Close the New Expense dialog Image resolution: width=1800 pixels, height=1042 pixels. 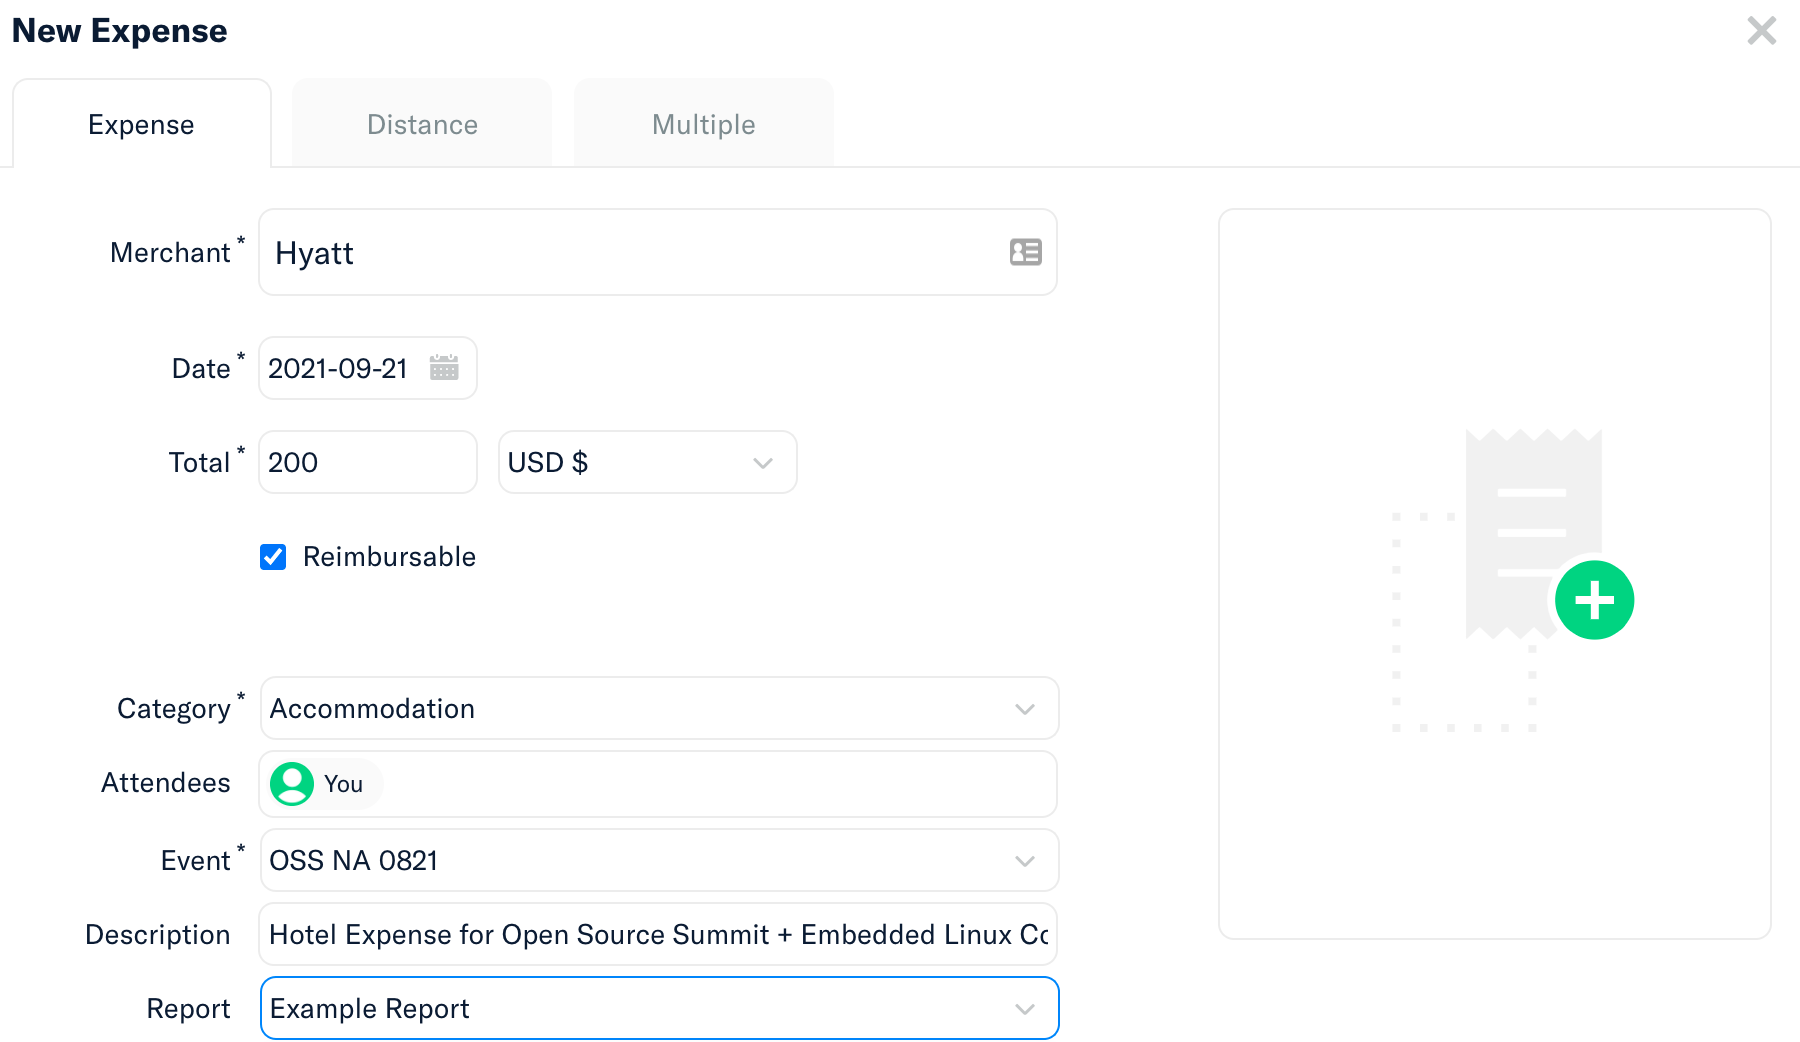click(1761, 31)
